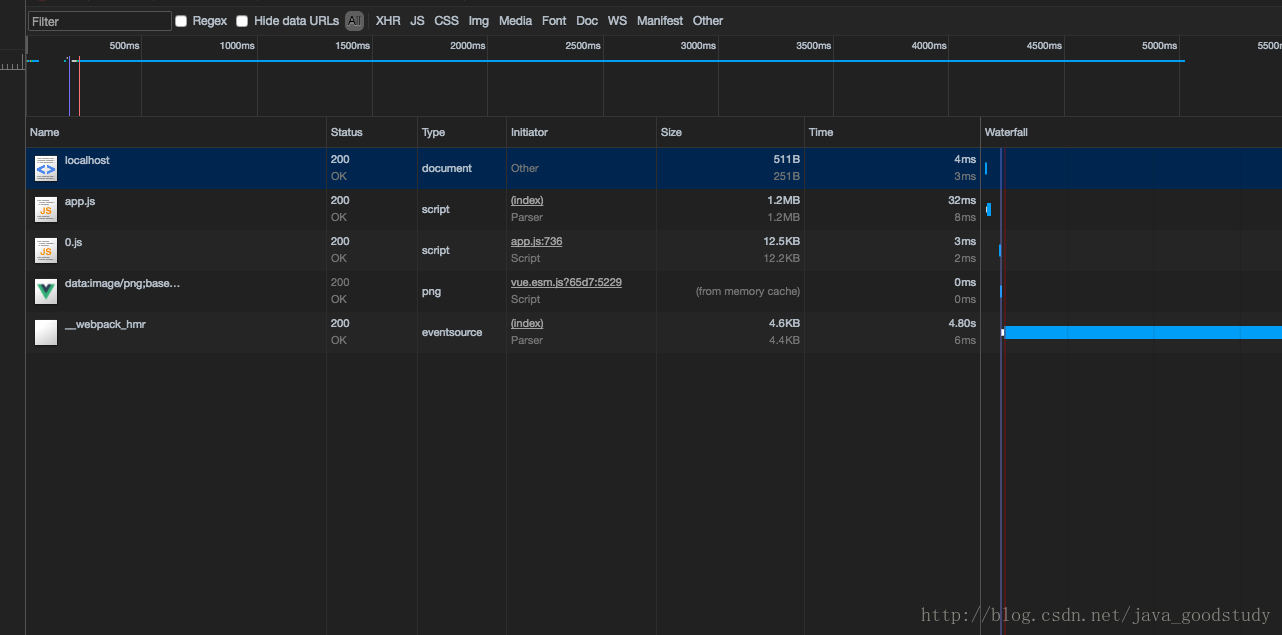The width and height of the screenshot is (1282, 635).
Task: Click the Vue logo PNG thumbnail icon
Action: [x=46, y=291]
